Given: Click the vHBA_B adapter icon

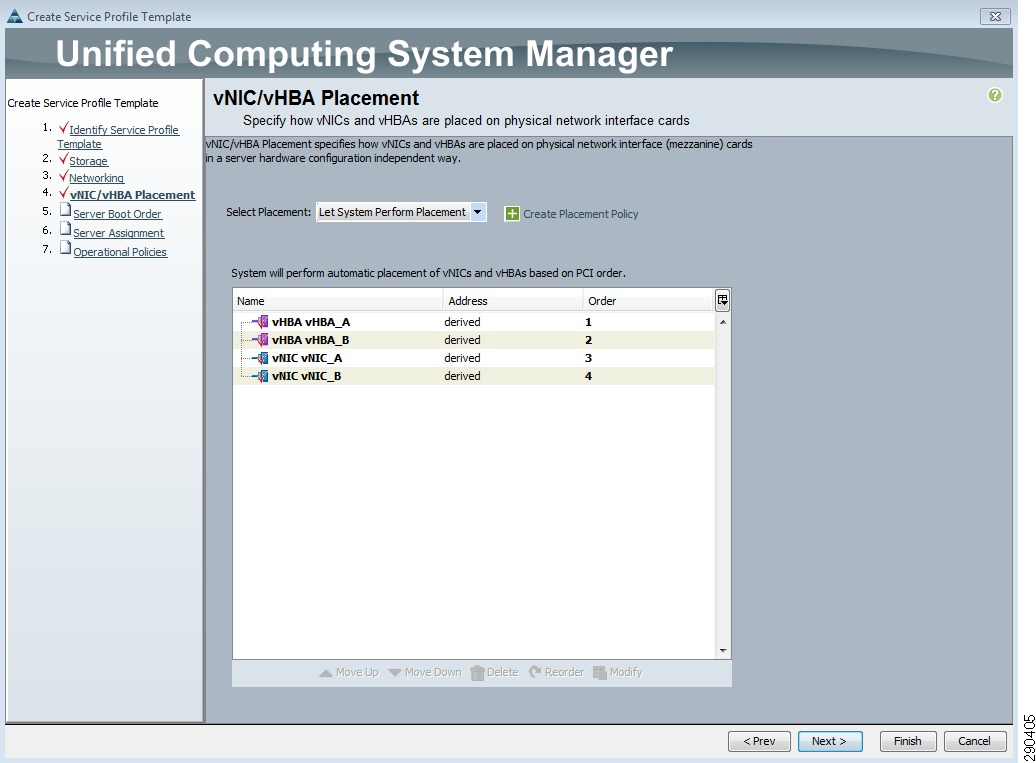Looking at the screenshot, I should click(262, 340).
